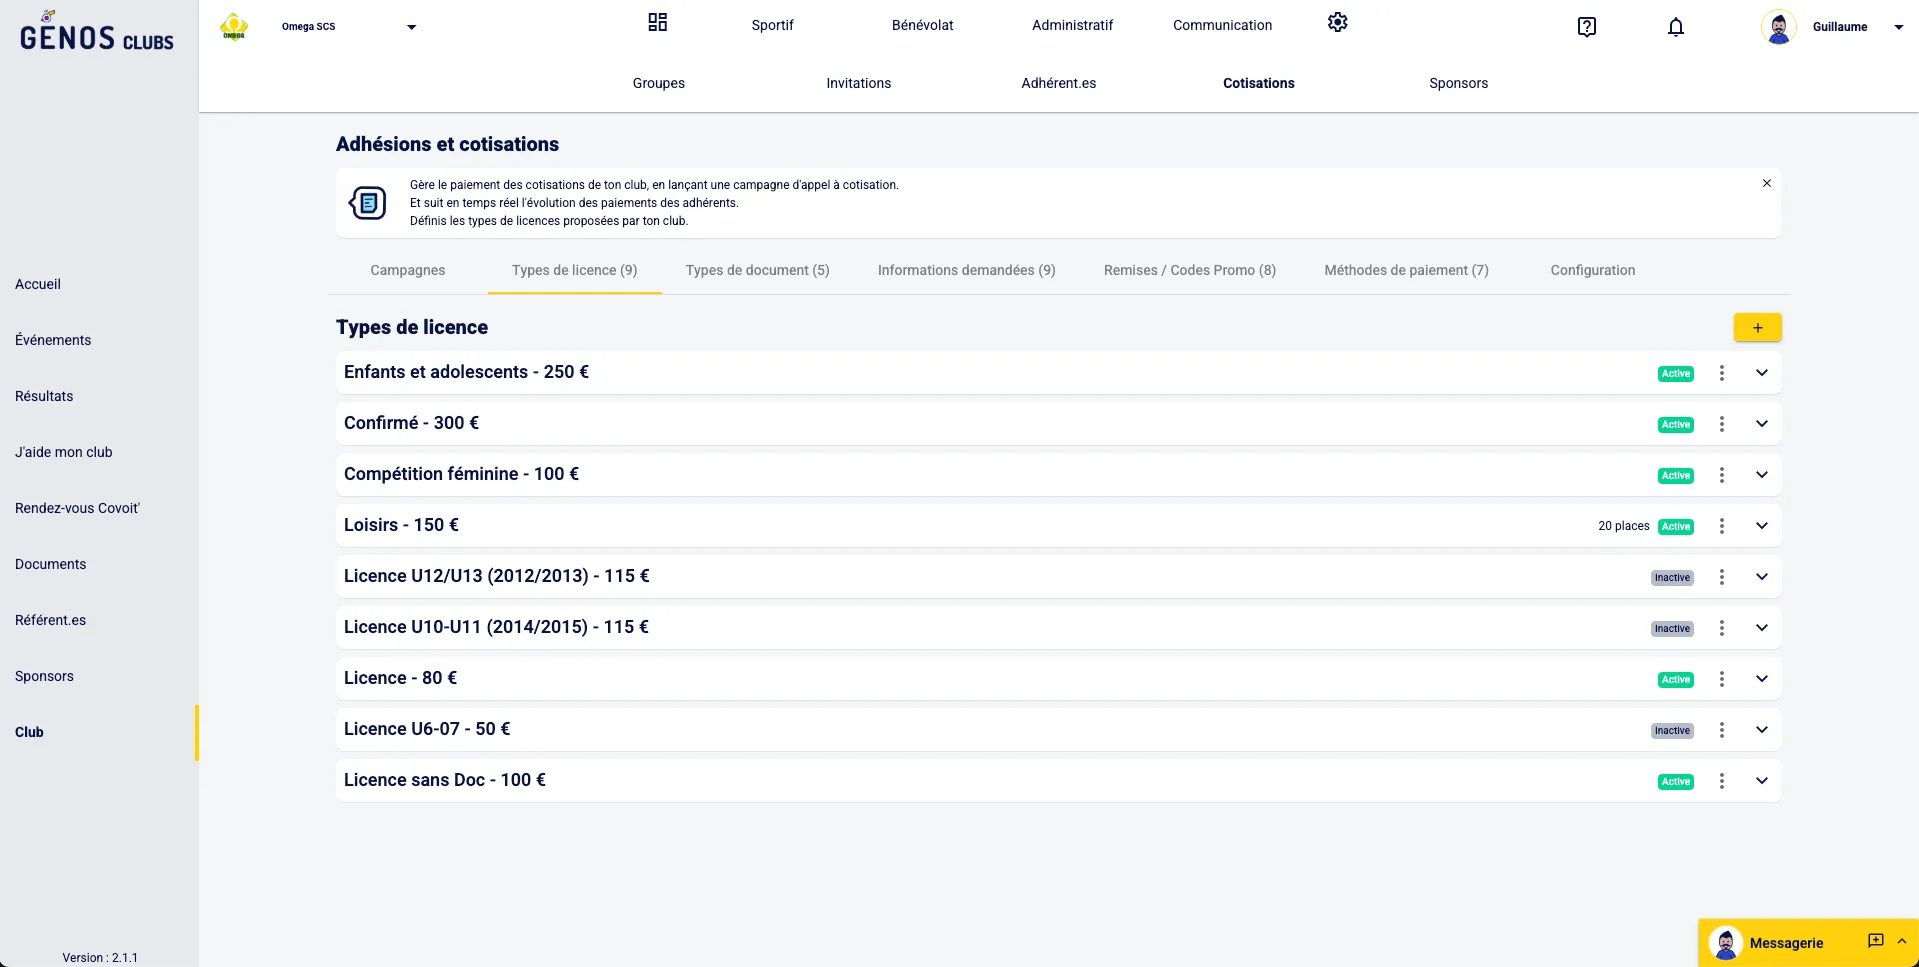
Task: Open three-dot menu for Confirmé licence
Action: click(x=1721, y=424)
